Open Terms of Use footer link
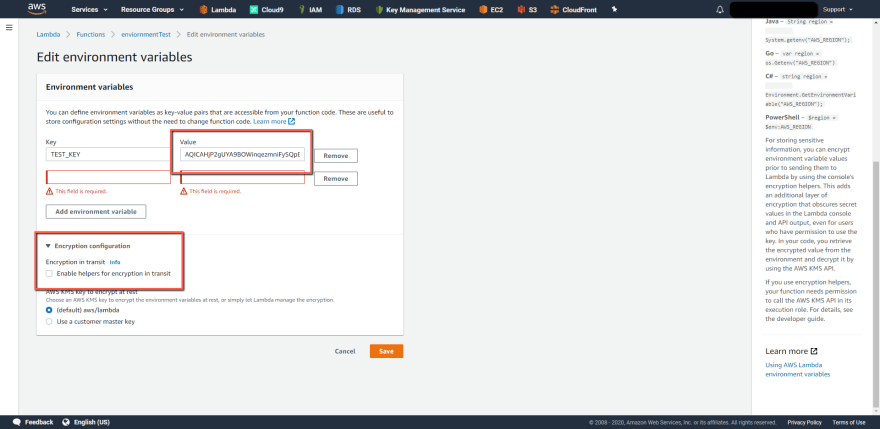The width and height of the screenshot is (880, 429). point(849,422)
